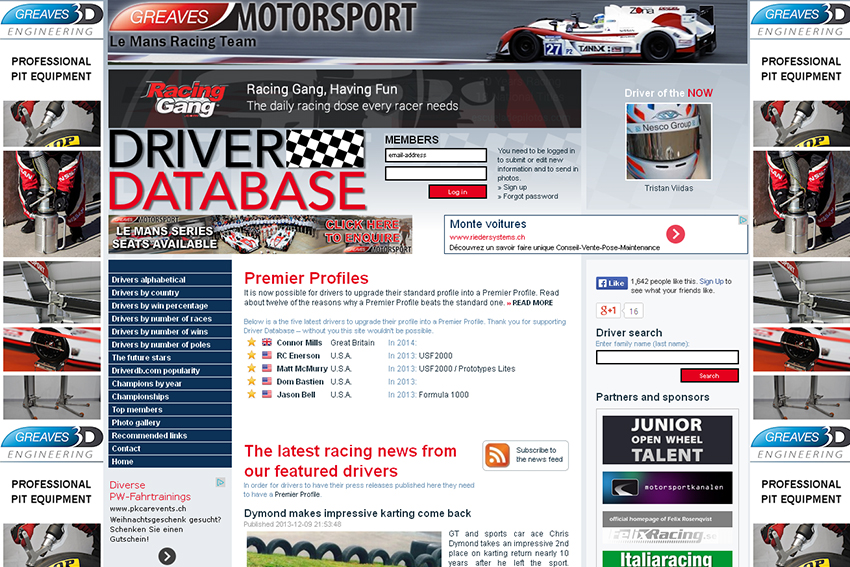Click the Premier Profile link in news intro

297,494
